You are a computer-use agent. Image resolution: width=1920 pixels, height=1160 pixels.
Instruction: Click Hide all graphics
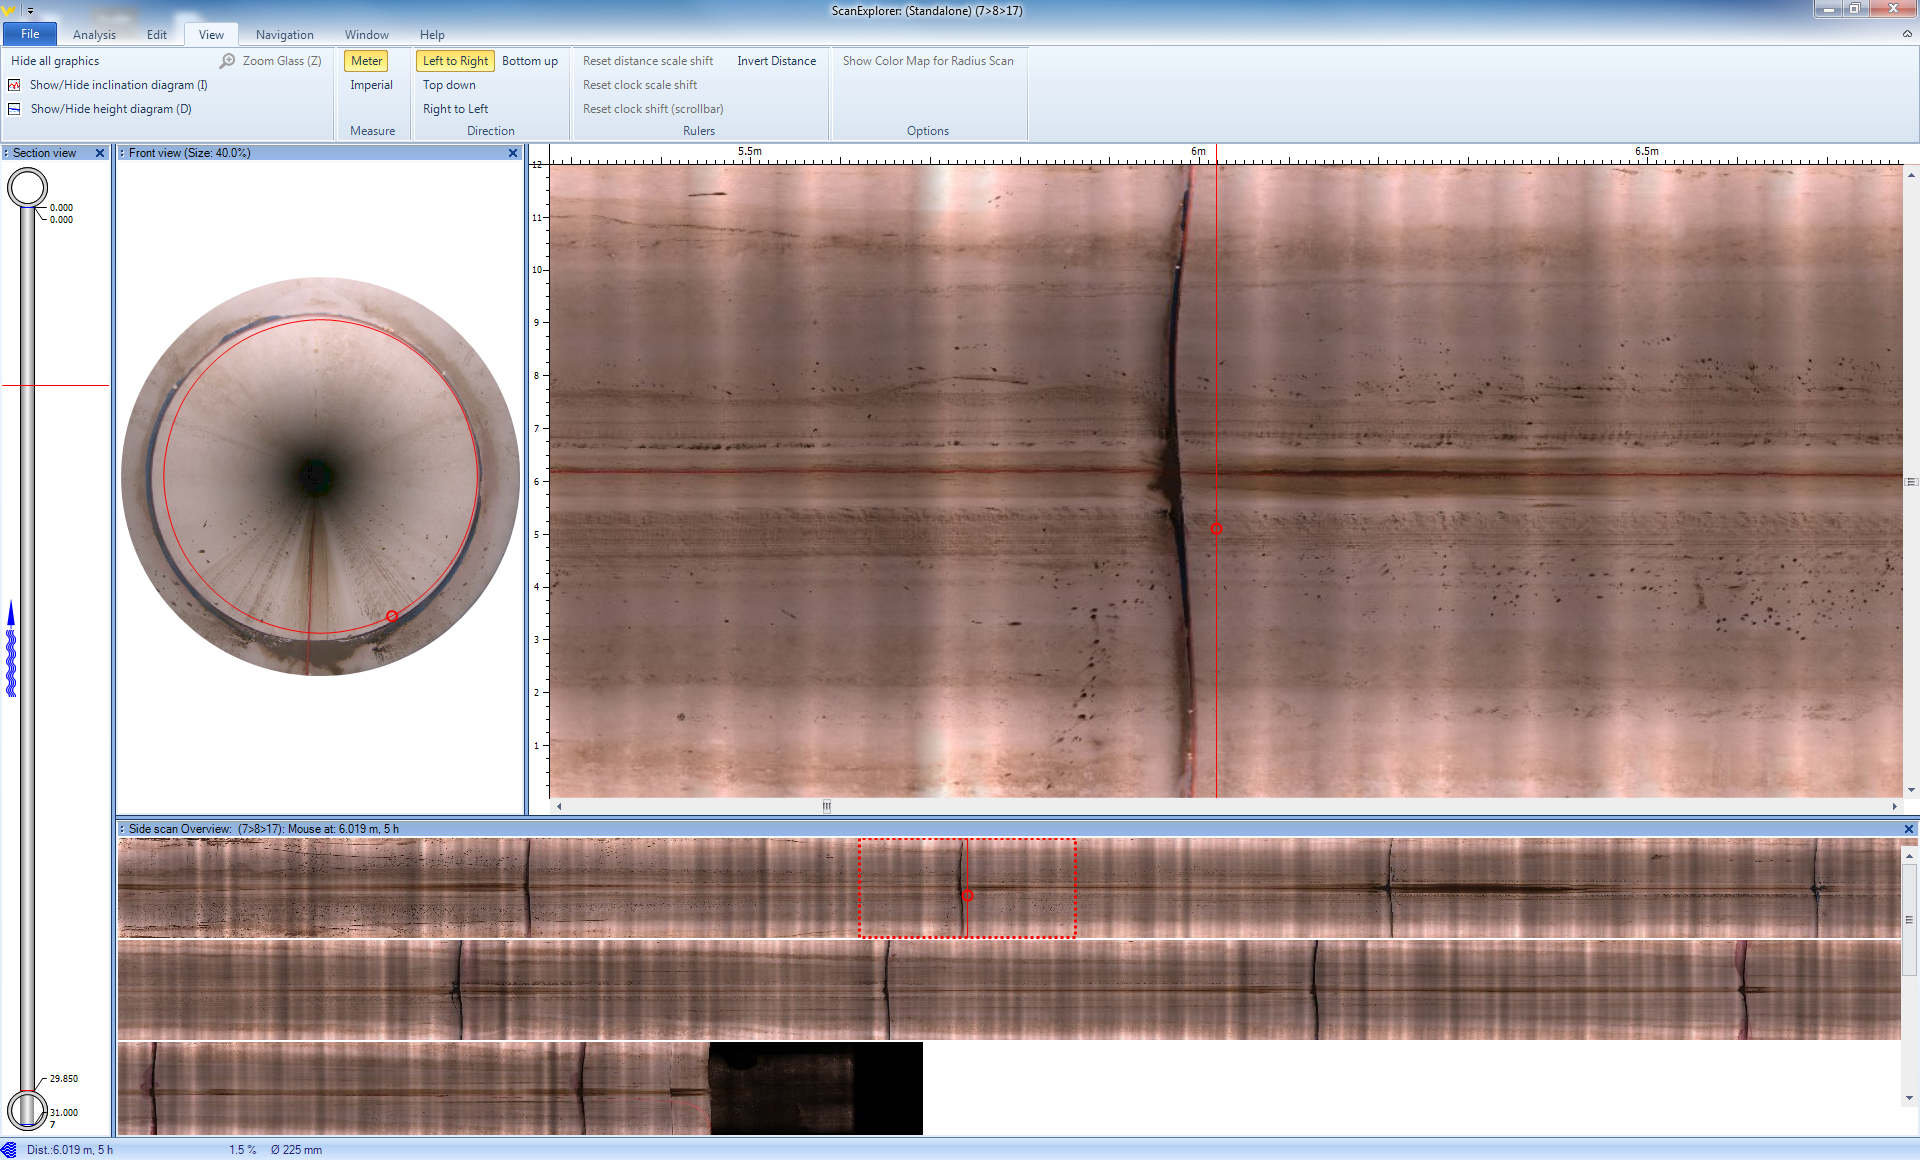(x=55, y=61)
